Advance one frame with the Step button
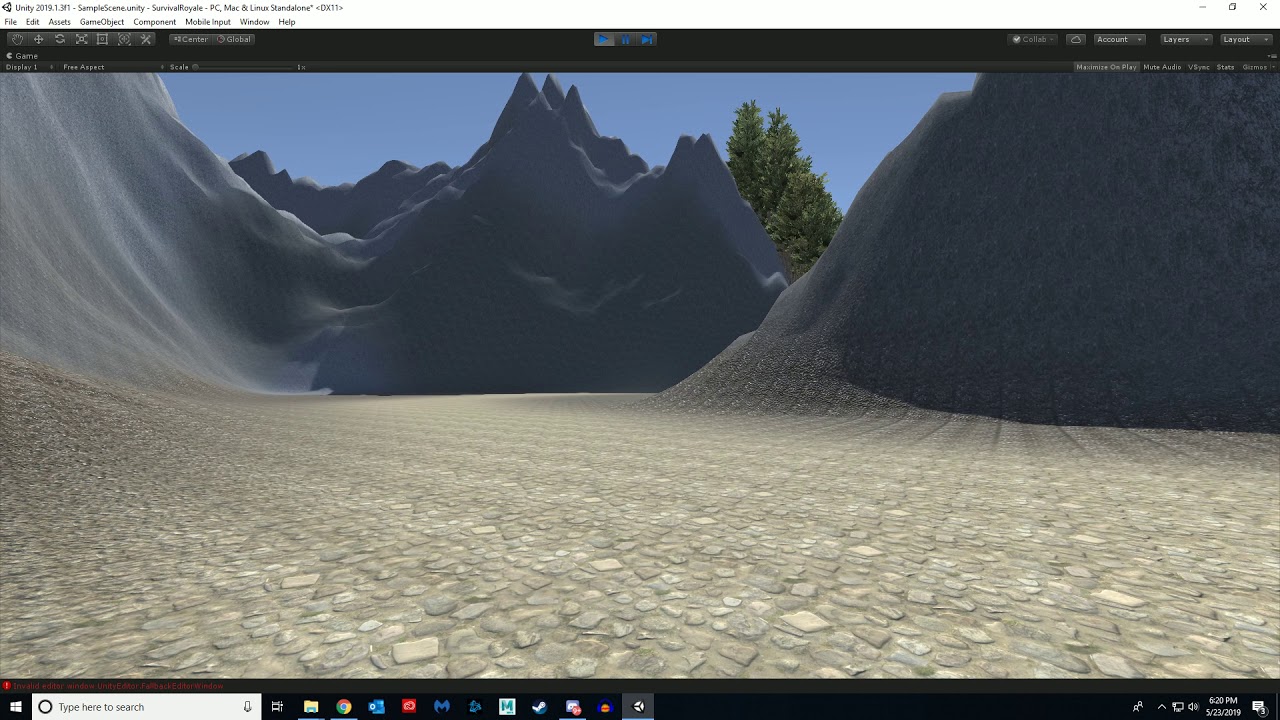 click(x=647, y=39)
